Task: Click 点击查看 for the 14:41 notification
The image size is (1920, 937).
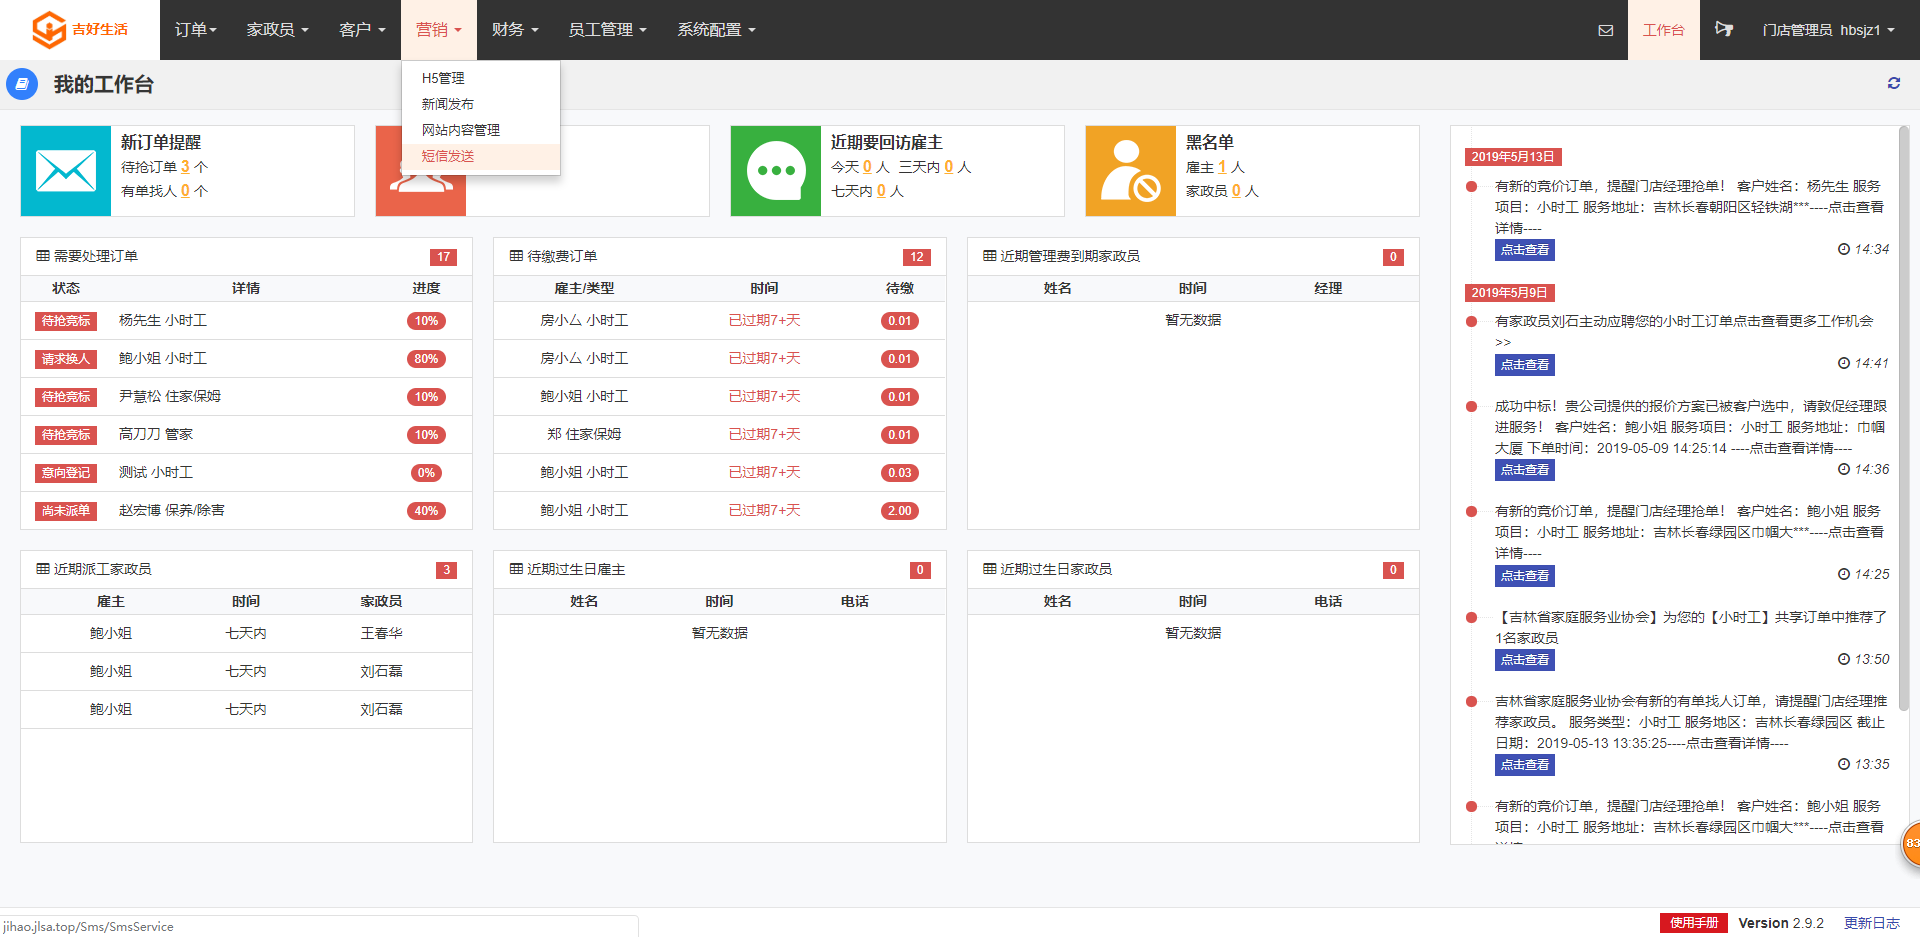Action: click(1524, 365)
